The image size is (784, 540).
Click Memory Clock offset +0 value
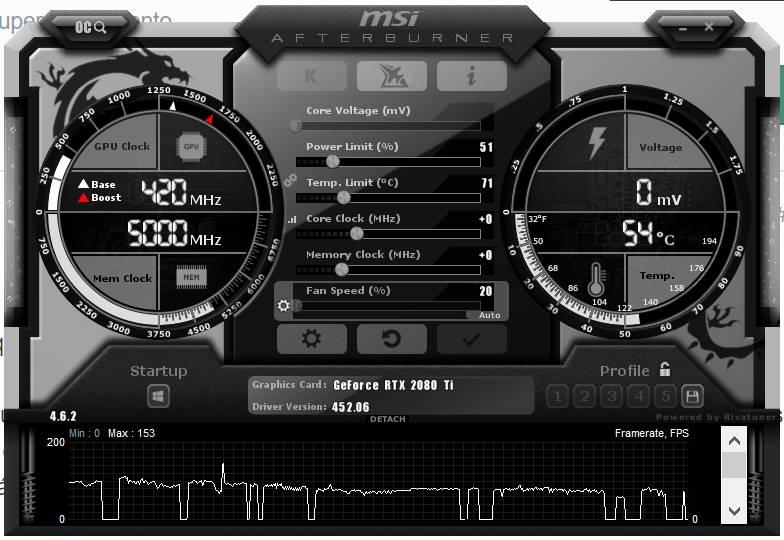tap(486, 255)
